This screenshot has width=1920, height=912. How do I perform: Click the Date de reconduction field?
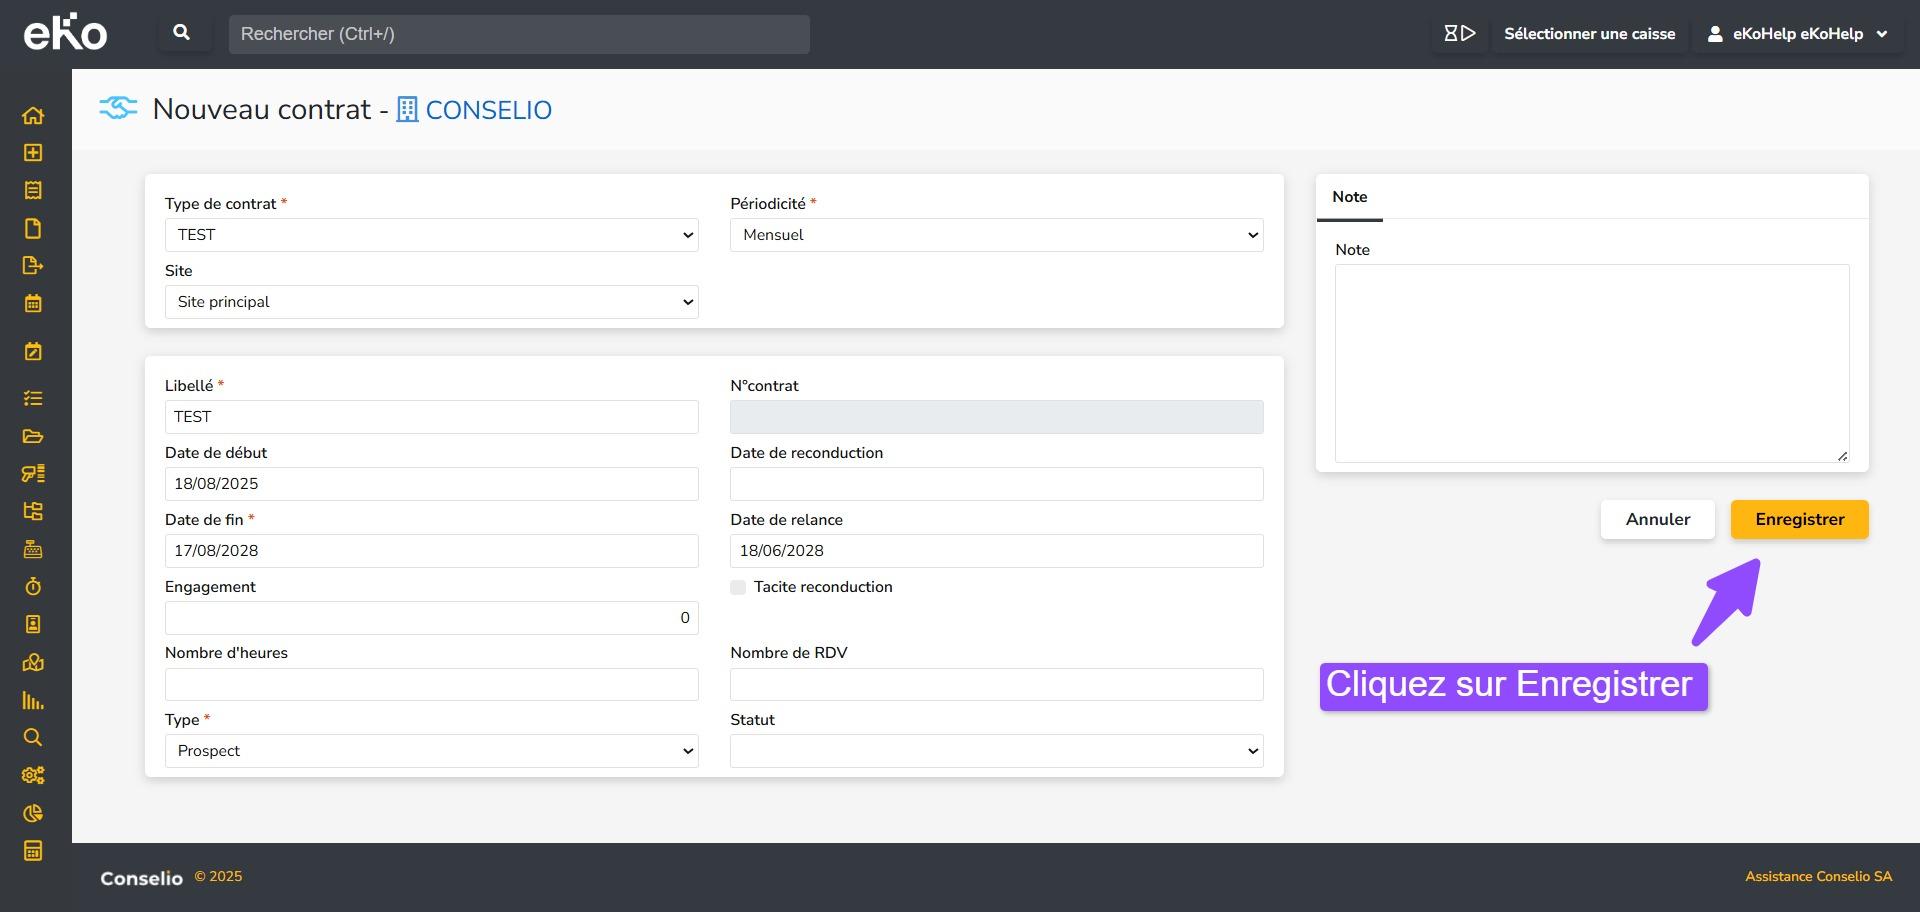[996, 484]
